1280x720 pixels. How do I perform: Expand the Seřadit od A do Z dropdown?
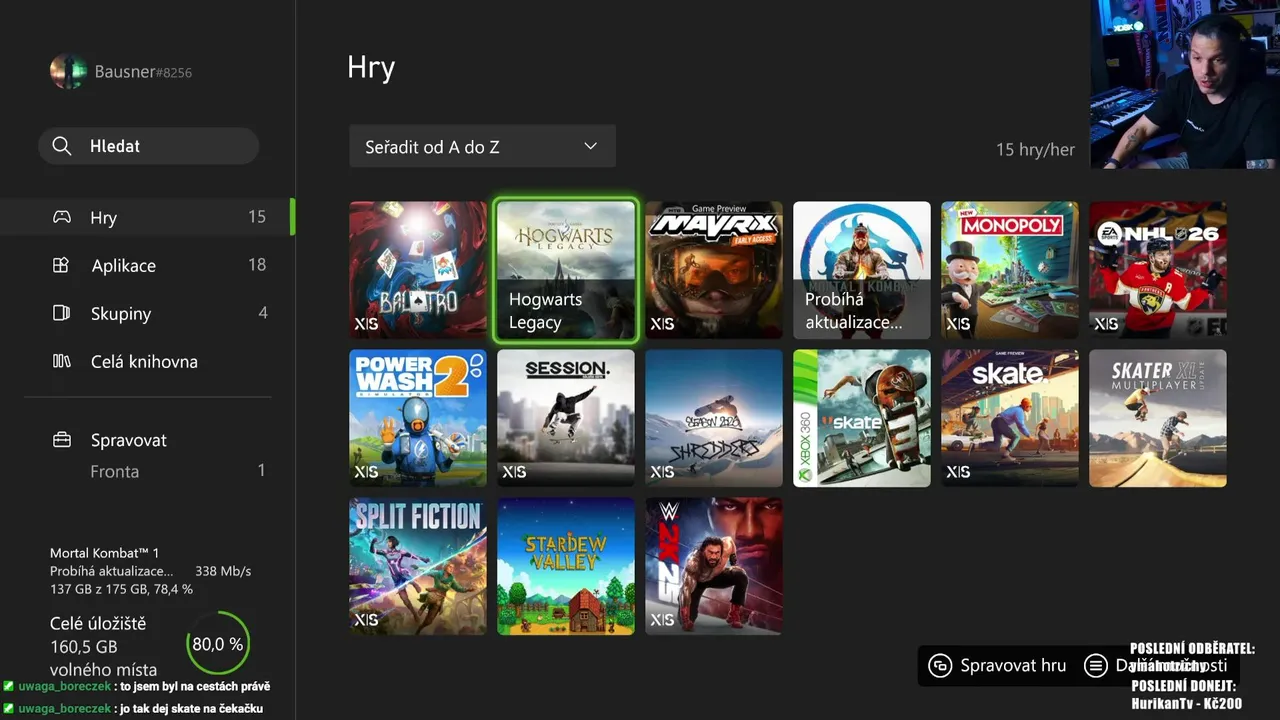tap(482, 146)
